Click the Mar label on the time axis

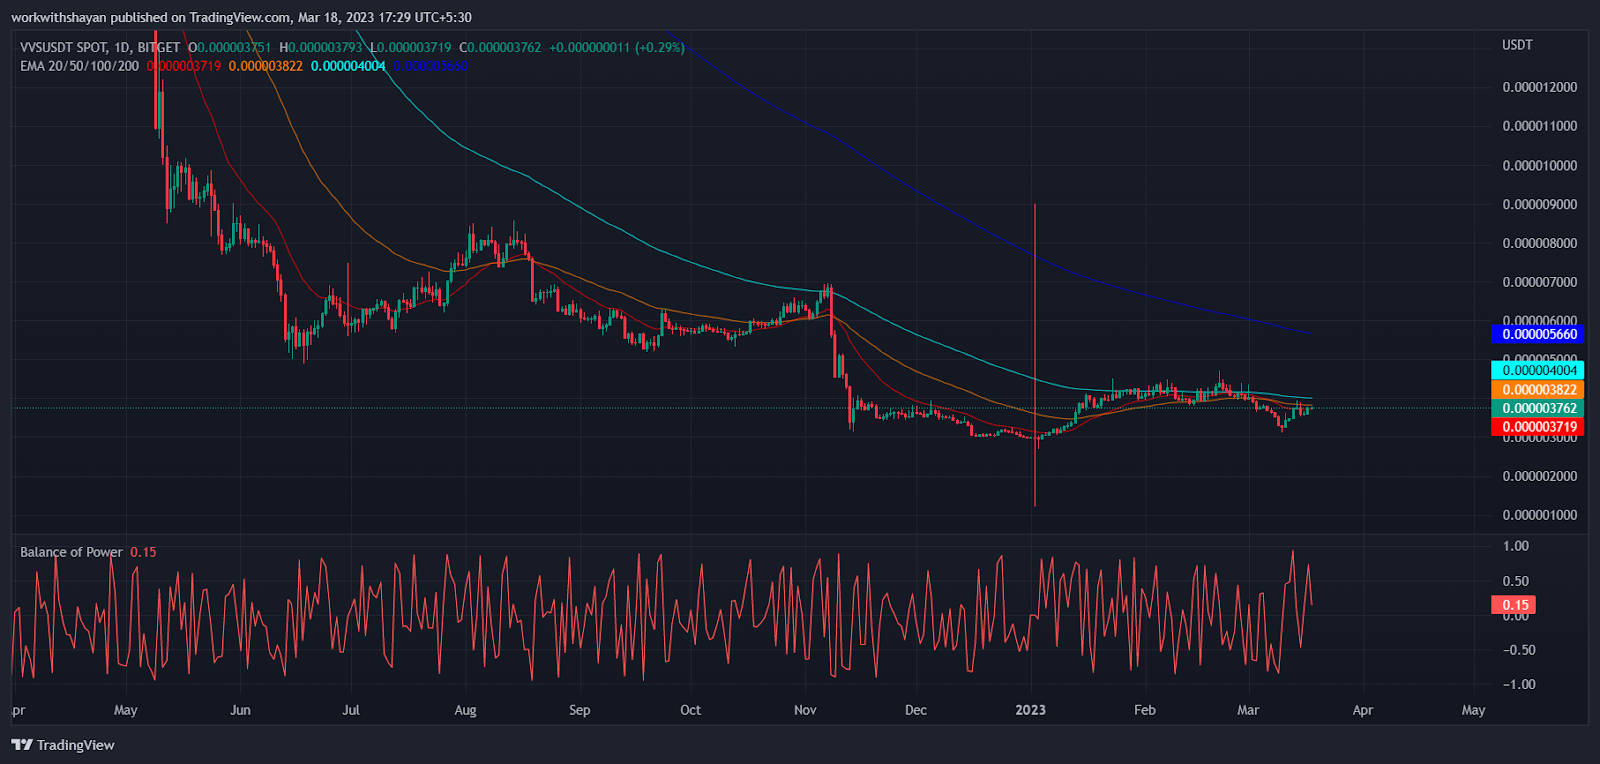pyautogui.click(x=1248, y=710)
